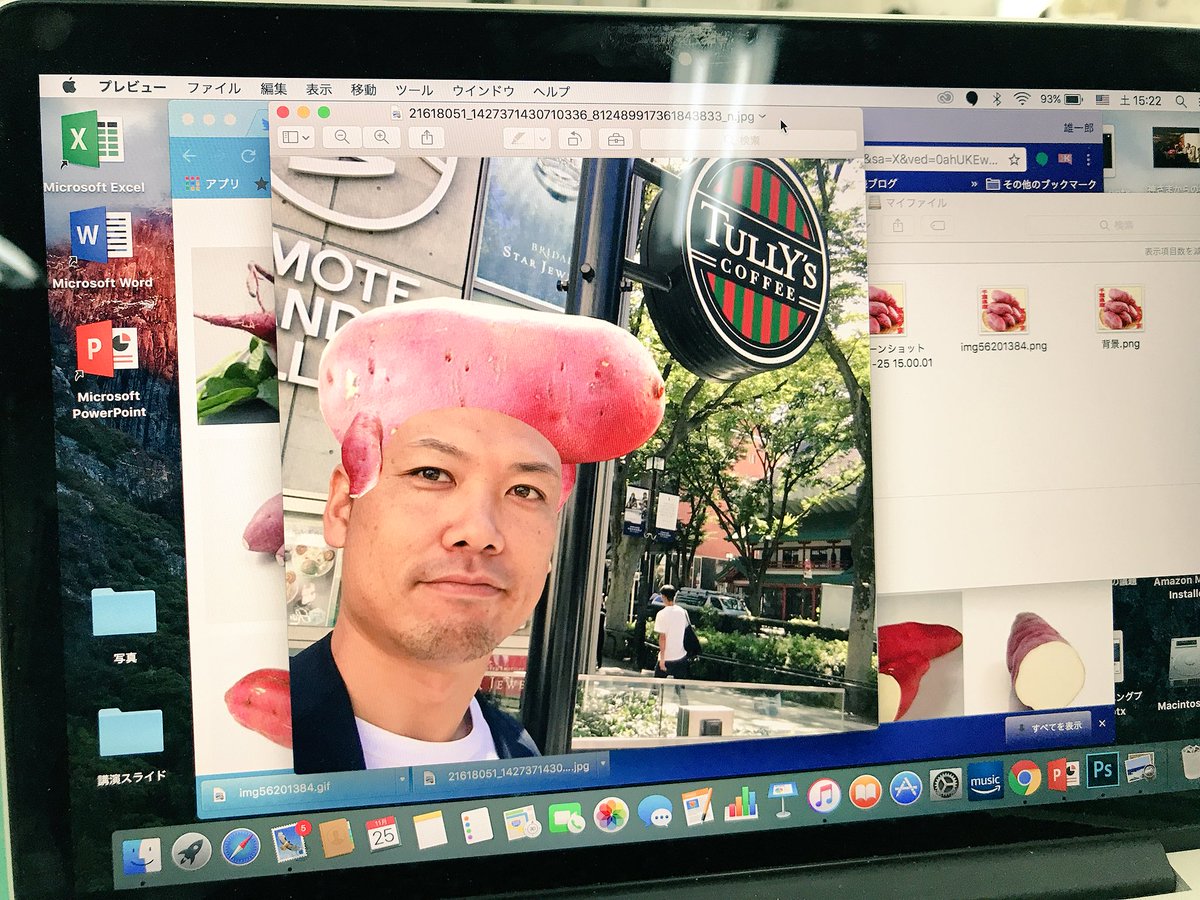Open FaceTime from the Dock
The height and width of the screenshot is (900, 1200).
click(566, 818)
